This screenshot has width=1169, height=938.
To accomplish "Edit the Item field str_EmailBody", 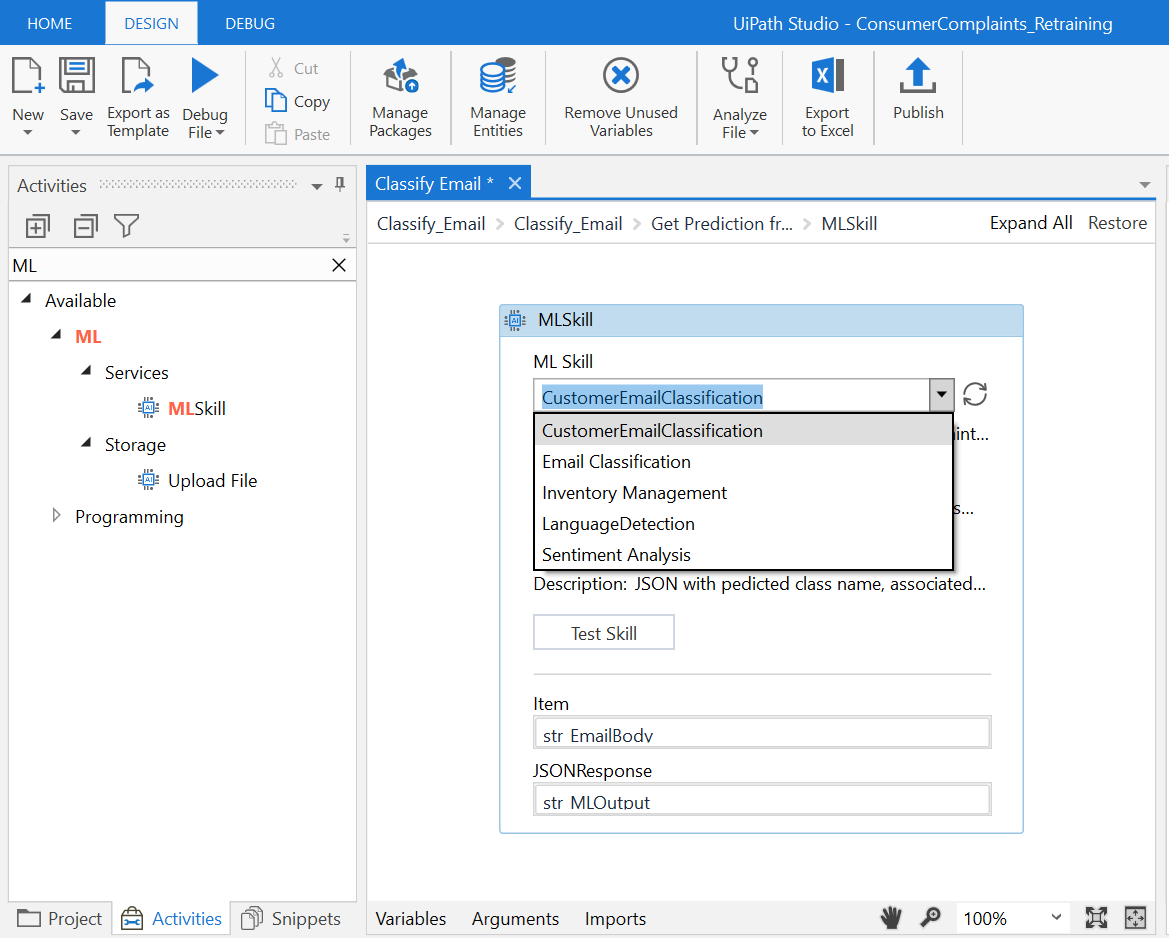I will (762, 732).
